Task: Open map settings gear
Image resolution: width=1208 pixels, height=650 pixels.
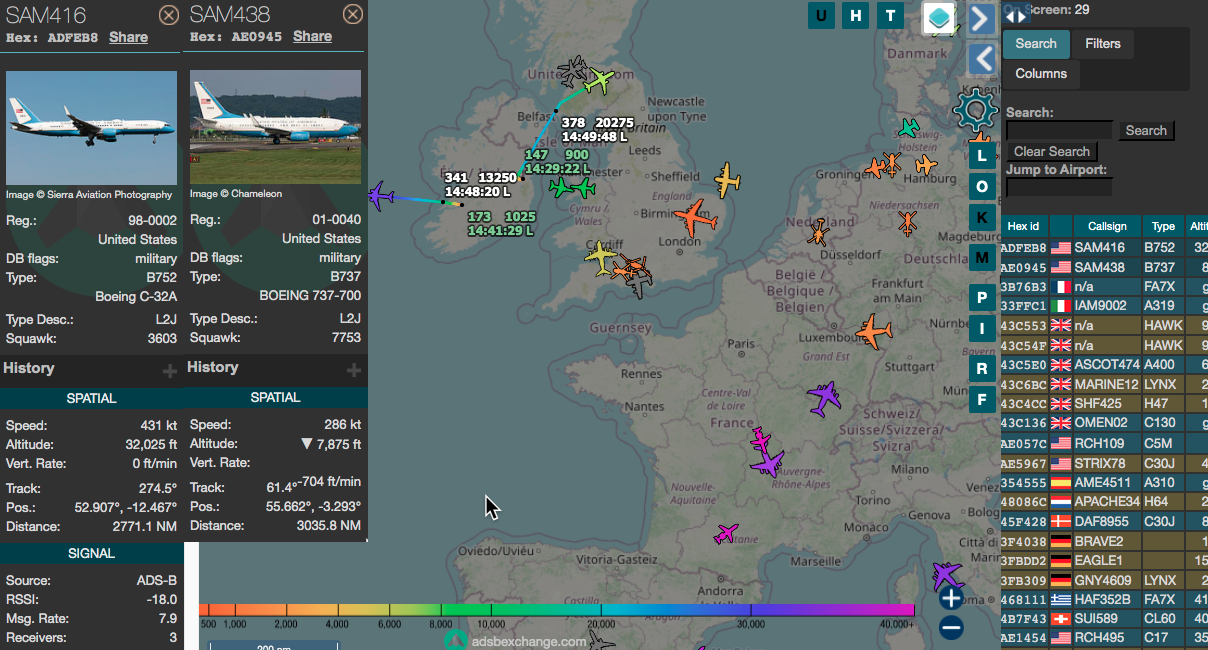Action: (x=975, y=108)
